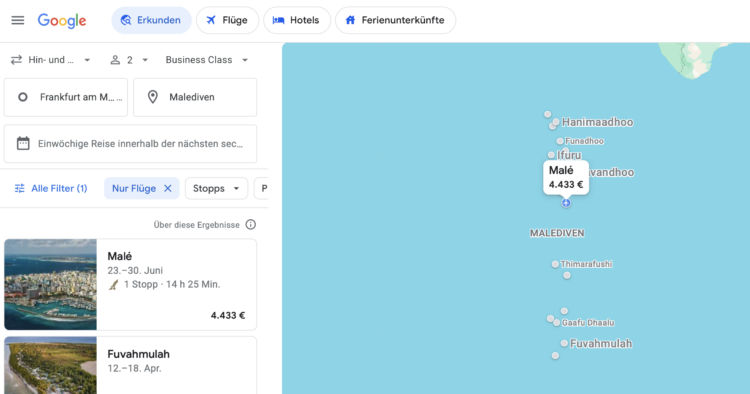Click the Fuvahmulah map label
The height and width of the screenshot is (394, 750).
pos(601,344)
